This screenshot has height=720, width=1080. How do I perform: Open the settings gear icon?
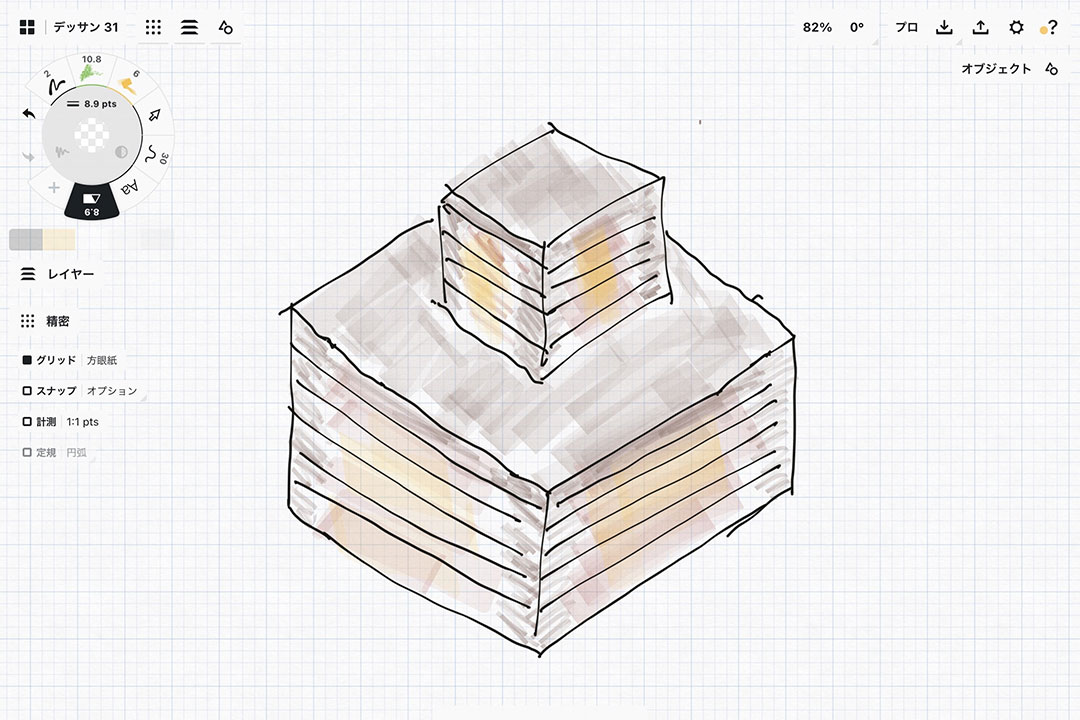[1016, 27]
